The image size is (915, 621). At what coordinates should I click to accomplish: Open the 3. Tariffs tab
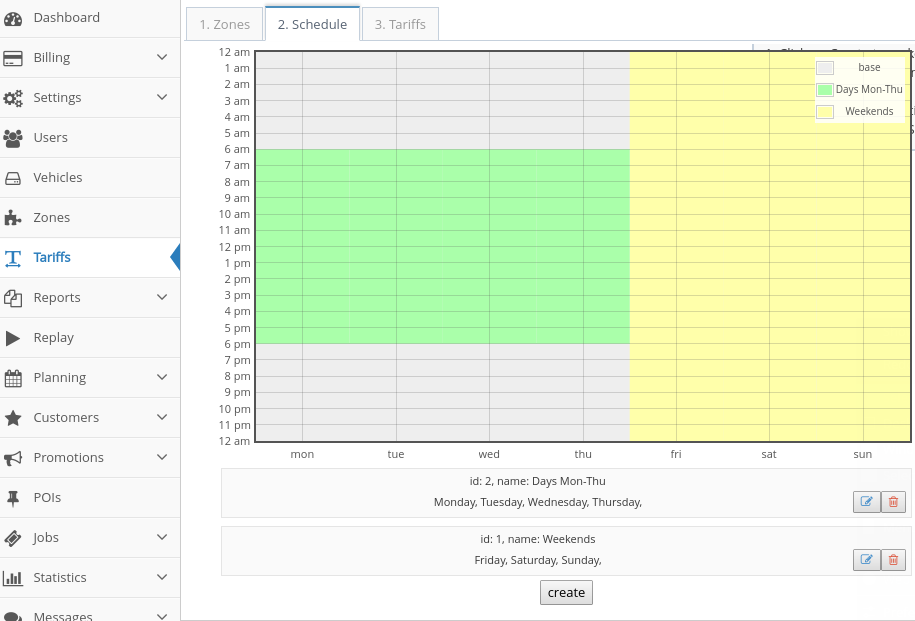400,24
